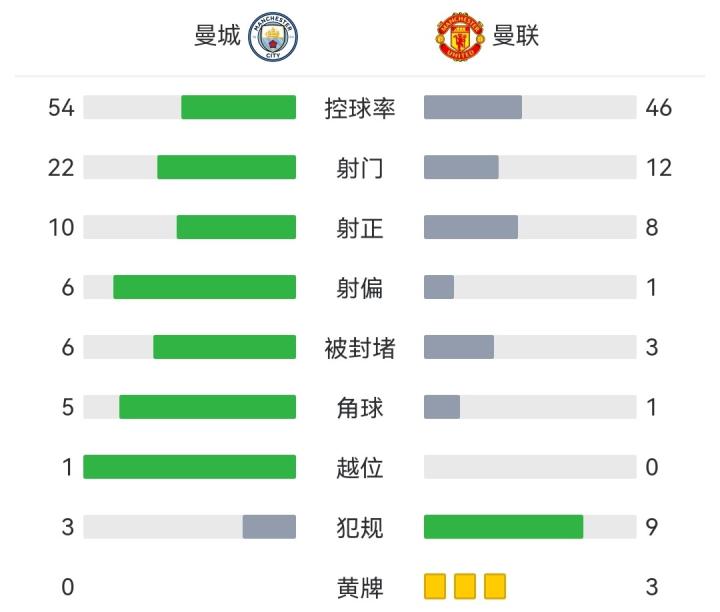720x612 pixels.
Task: Click the 被封堵 blocked shots label
Action: [x=360, y=348]
